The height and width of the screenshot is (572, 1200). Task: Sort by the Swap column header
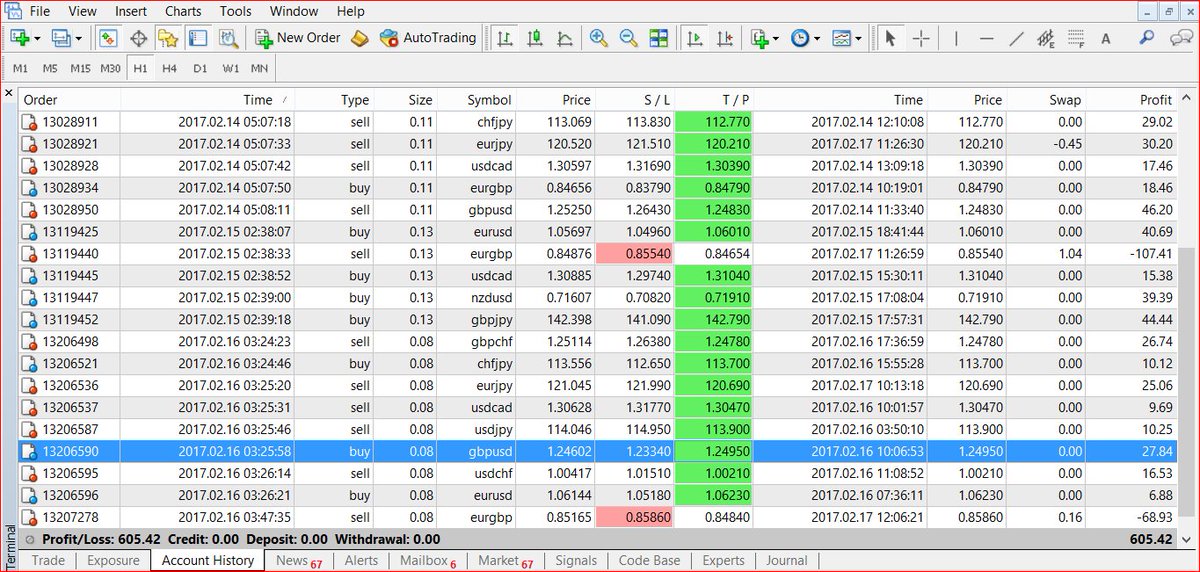pyautogui.click(x=1046, y=100)
